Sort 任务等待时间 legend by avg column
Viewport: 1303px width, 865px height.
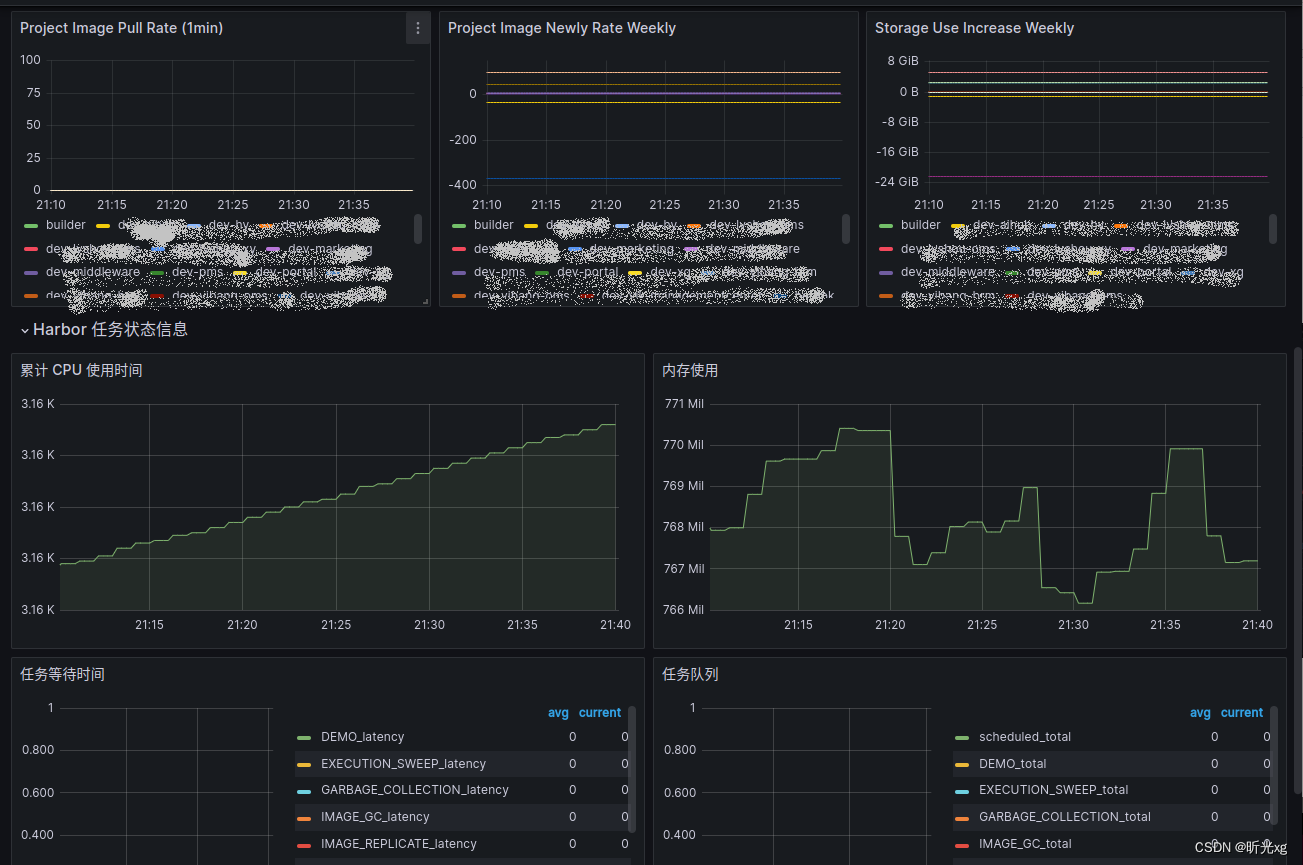click(558, 713)
